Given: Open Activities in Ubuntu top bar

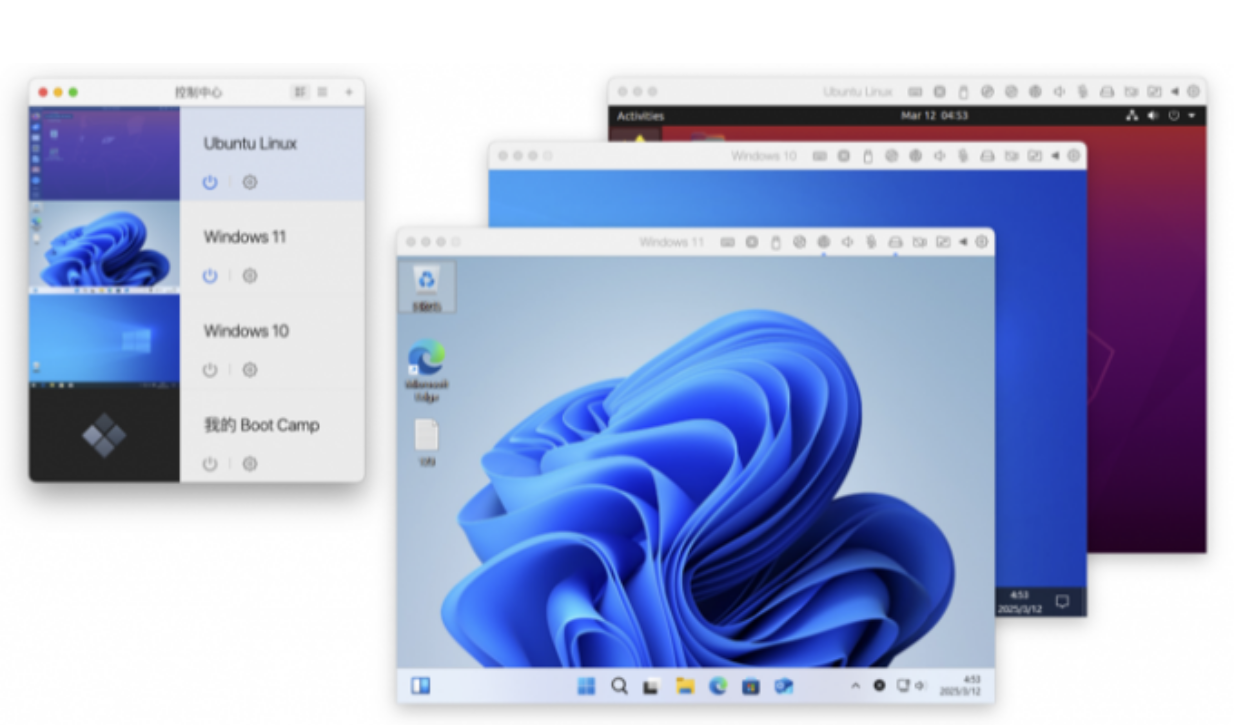Looking at the screenshot, I should (640, 116).
